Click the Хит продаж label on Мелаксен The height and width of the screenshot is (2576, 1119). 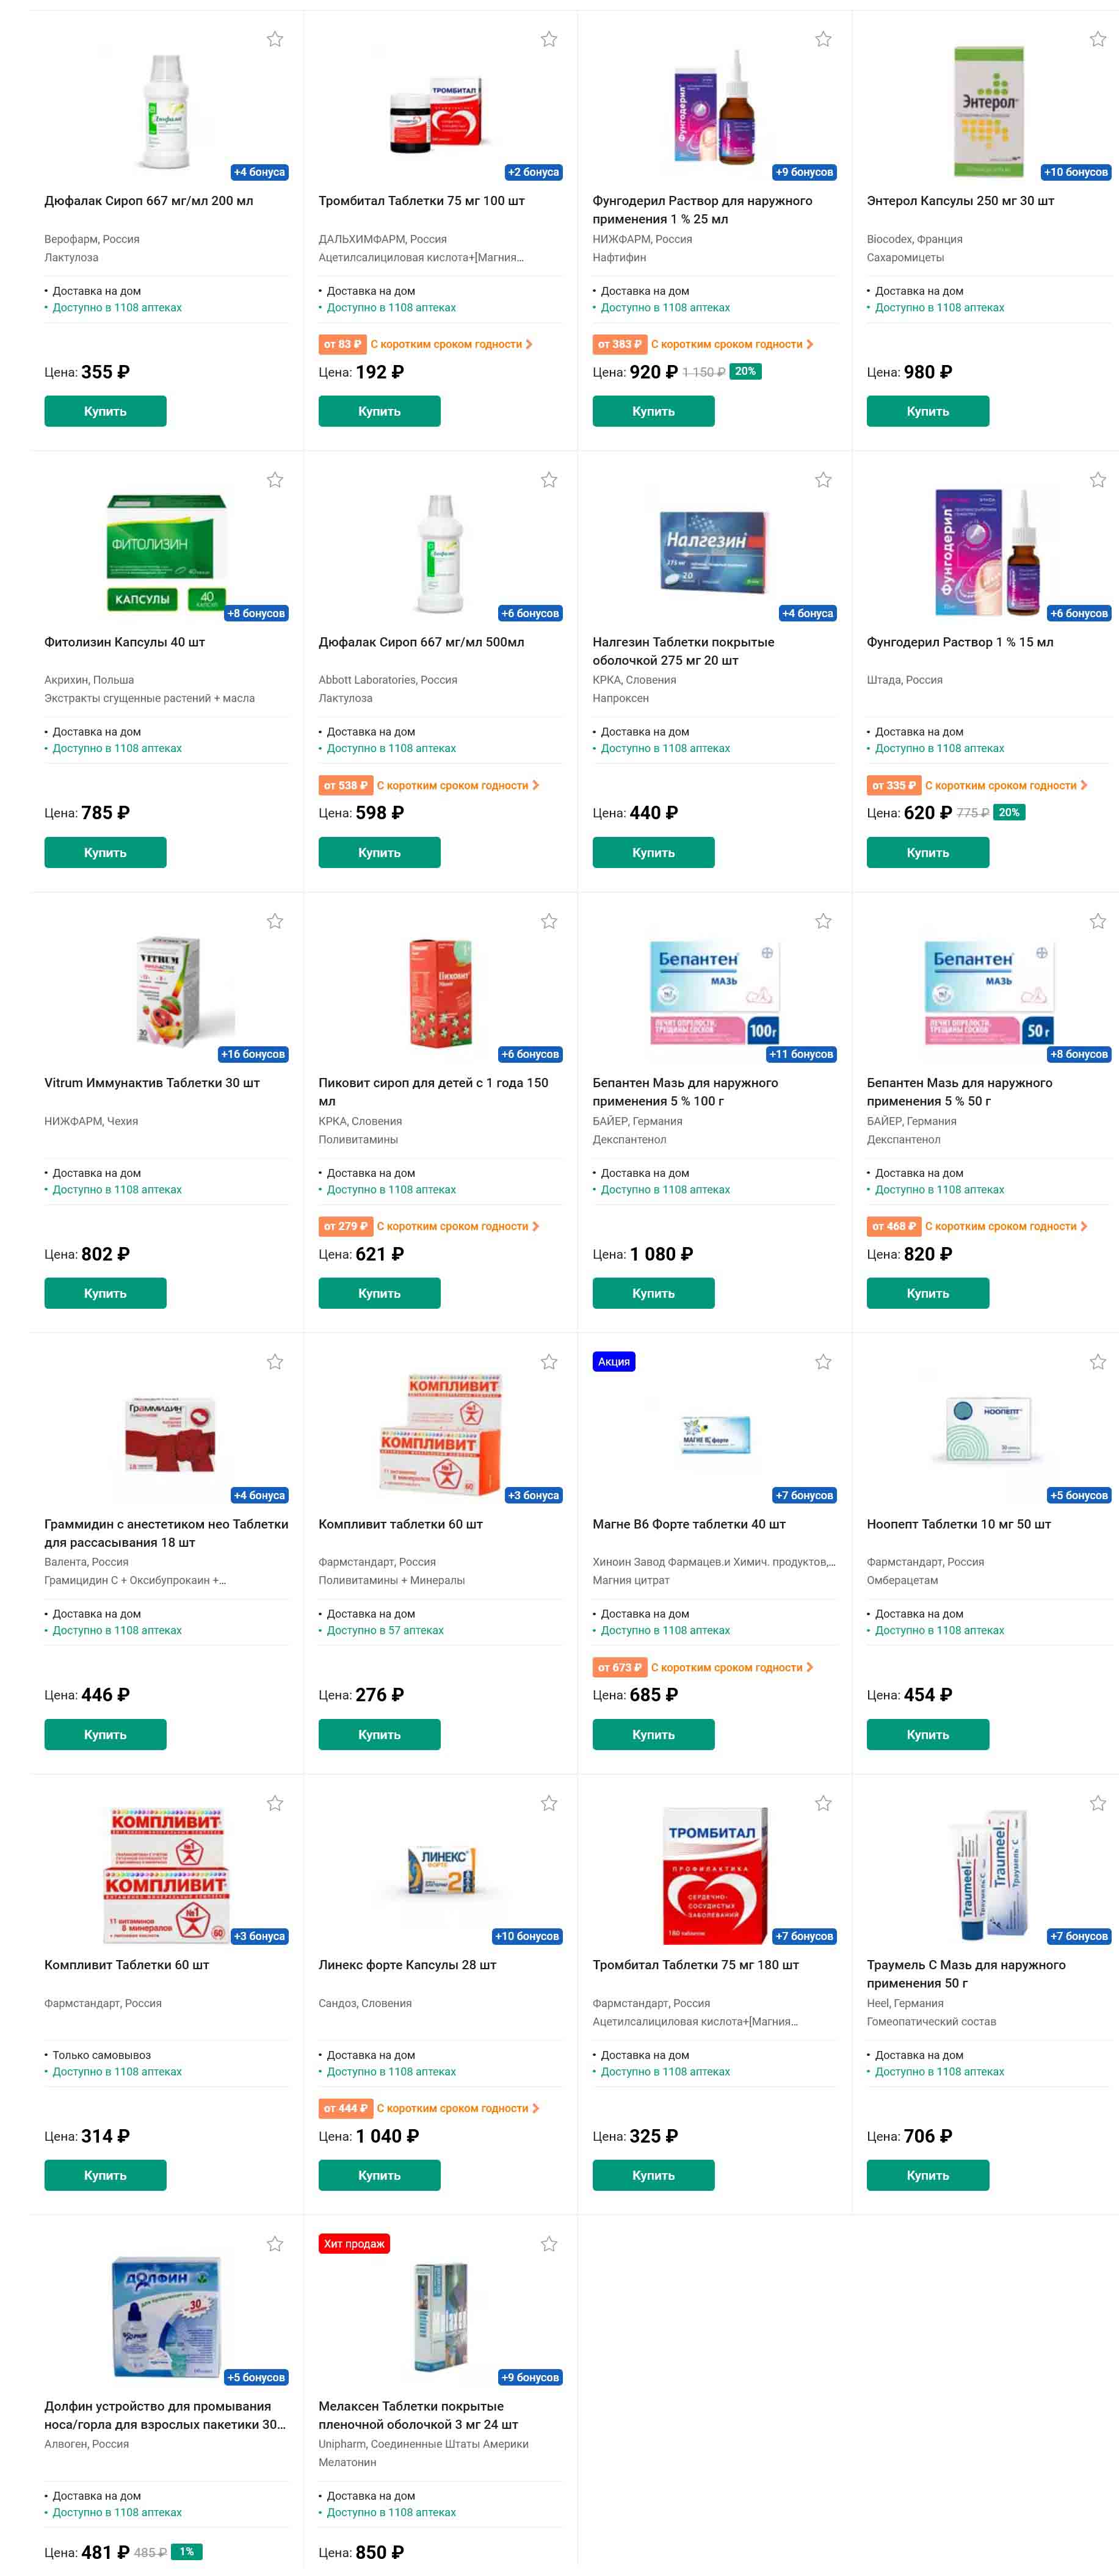pos(354,2244)
